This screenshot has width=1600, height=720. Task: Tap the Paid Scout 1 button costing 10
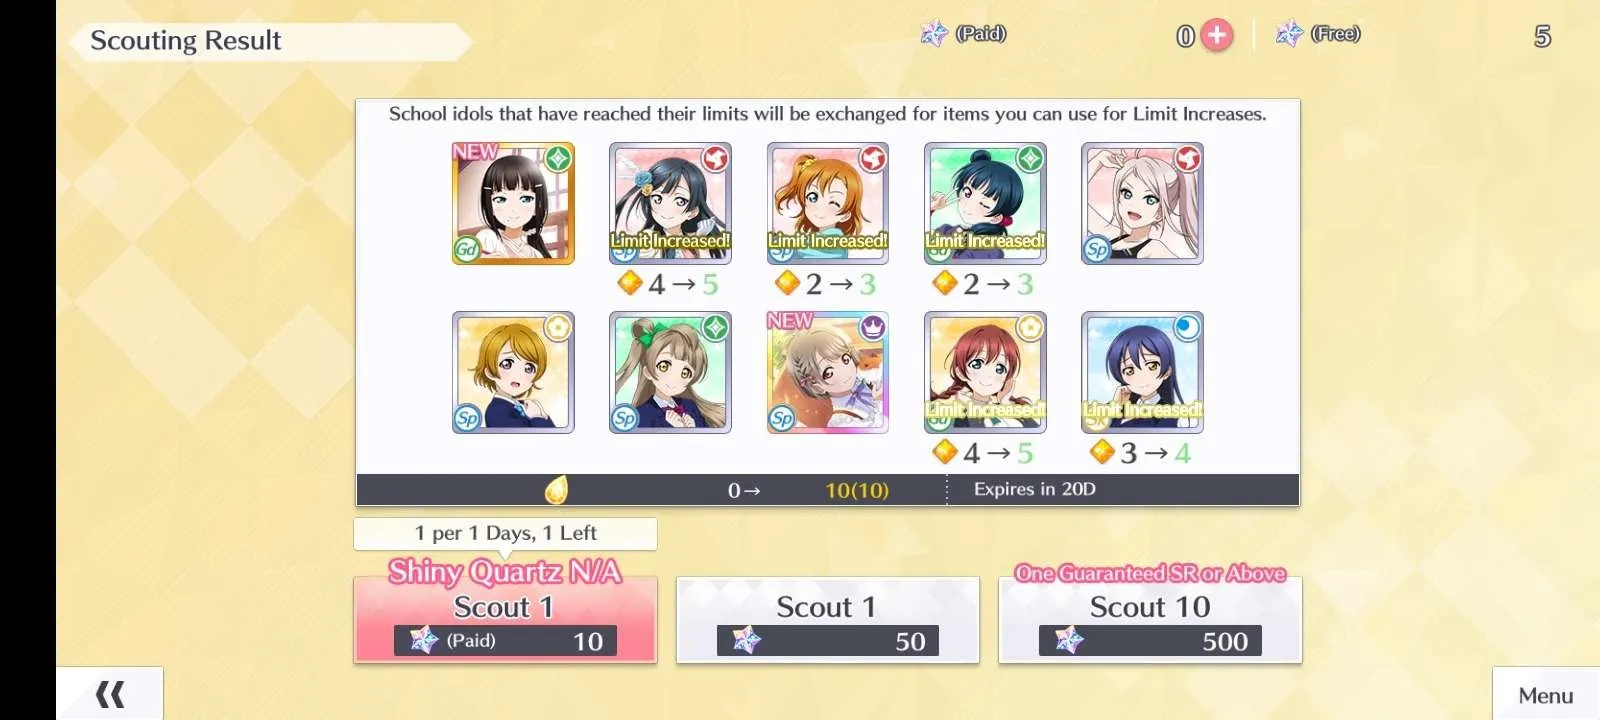pos(505,620)
